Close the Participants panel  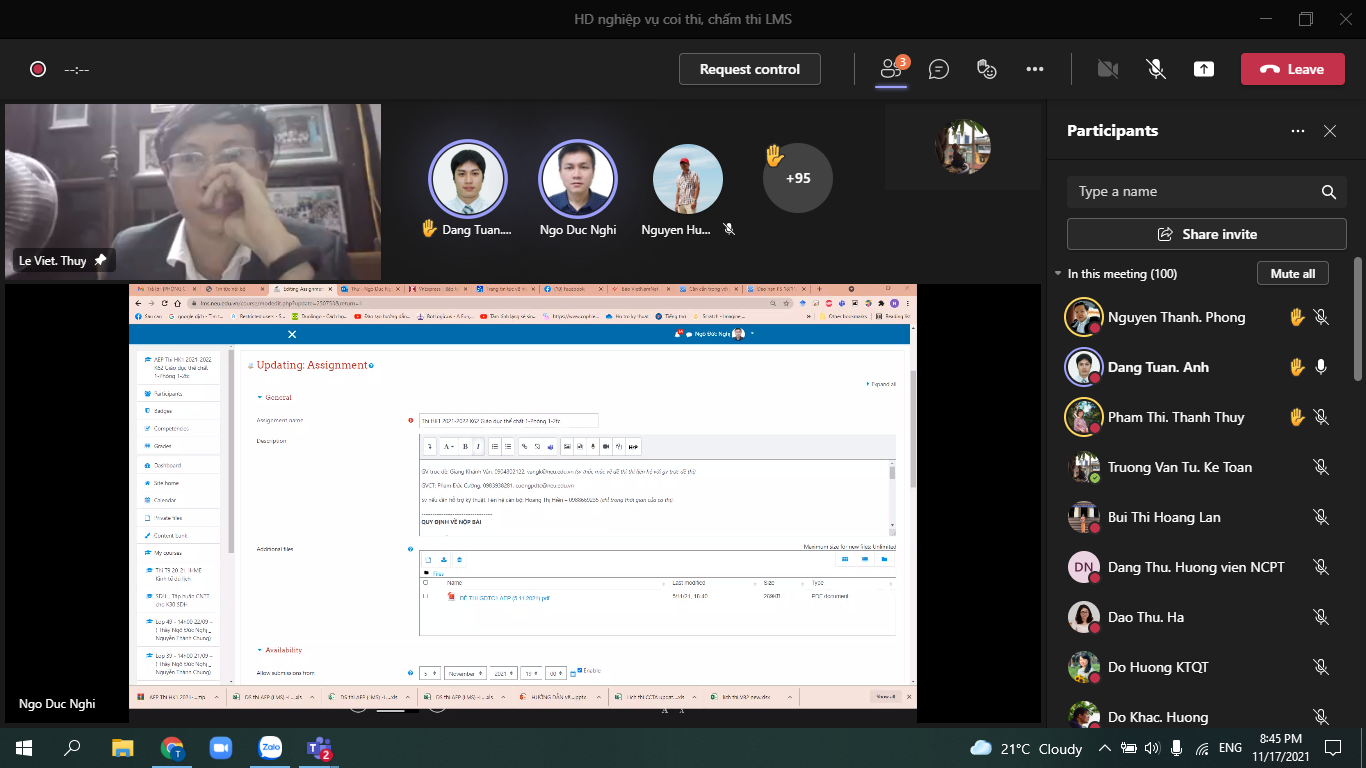[x=1329, y=131]
